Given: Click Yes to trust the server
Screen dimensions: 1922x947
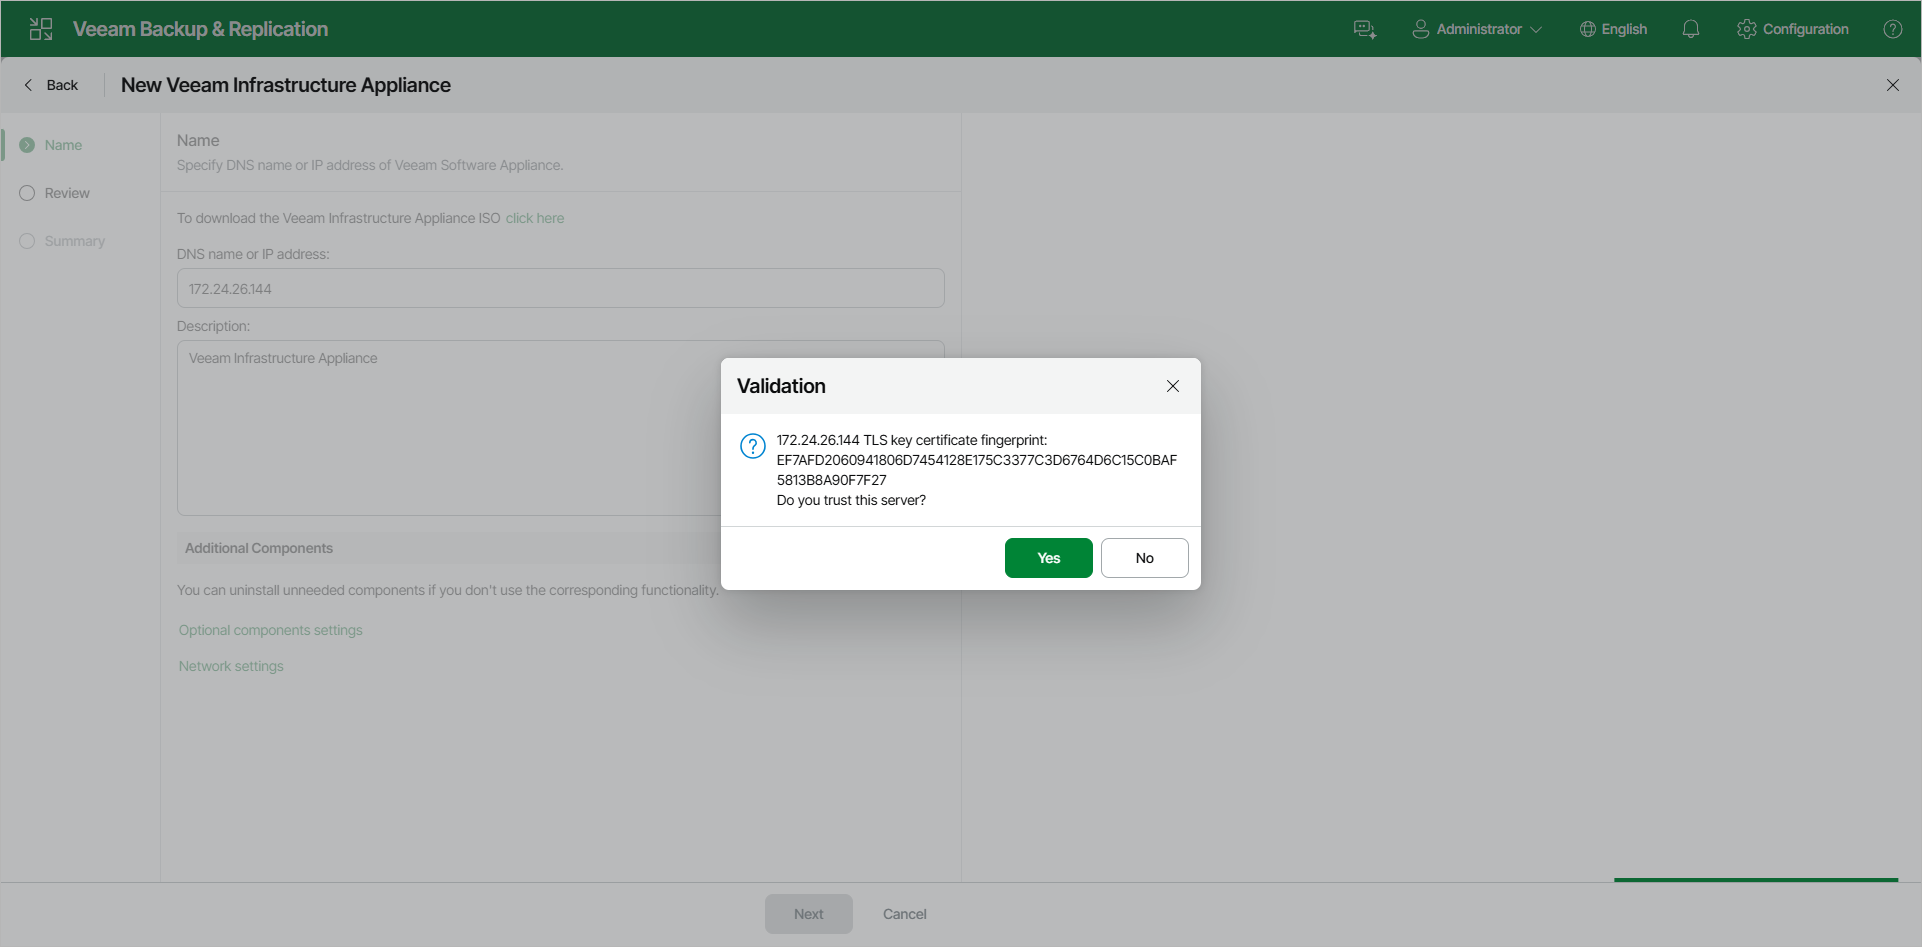Looking at the screenshot, I should 1048,557.
